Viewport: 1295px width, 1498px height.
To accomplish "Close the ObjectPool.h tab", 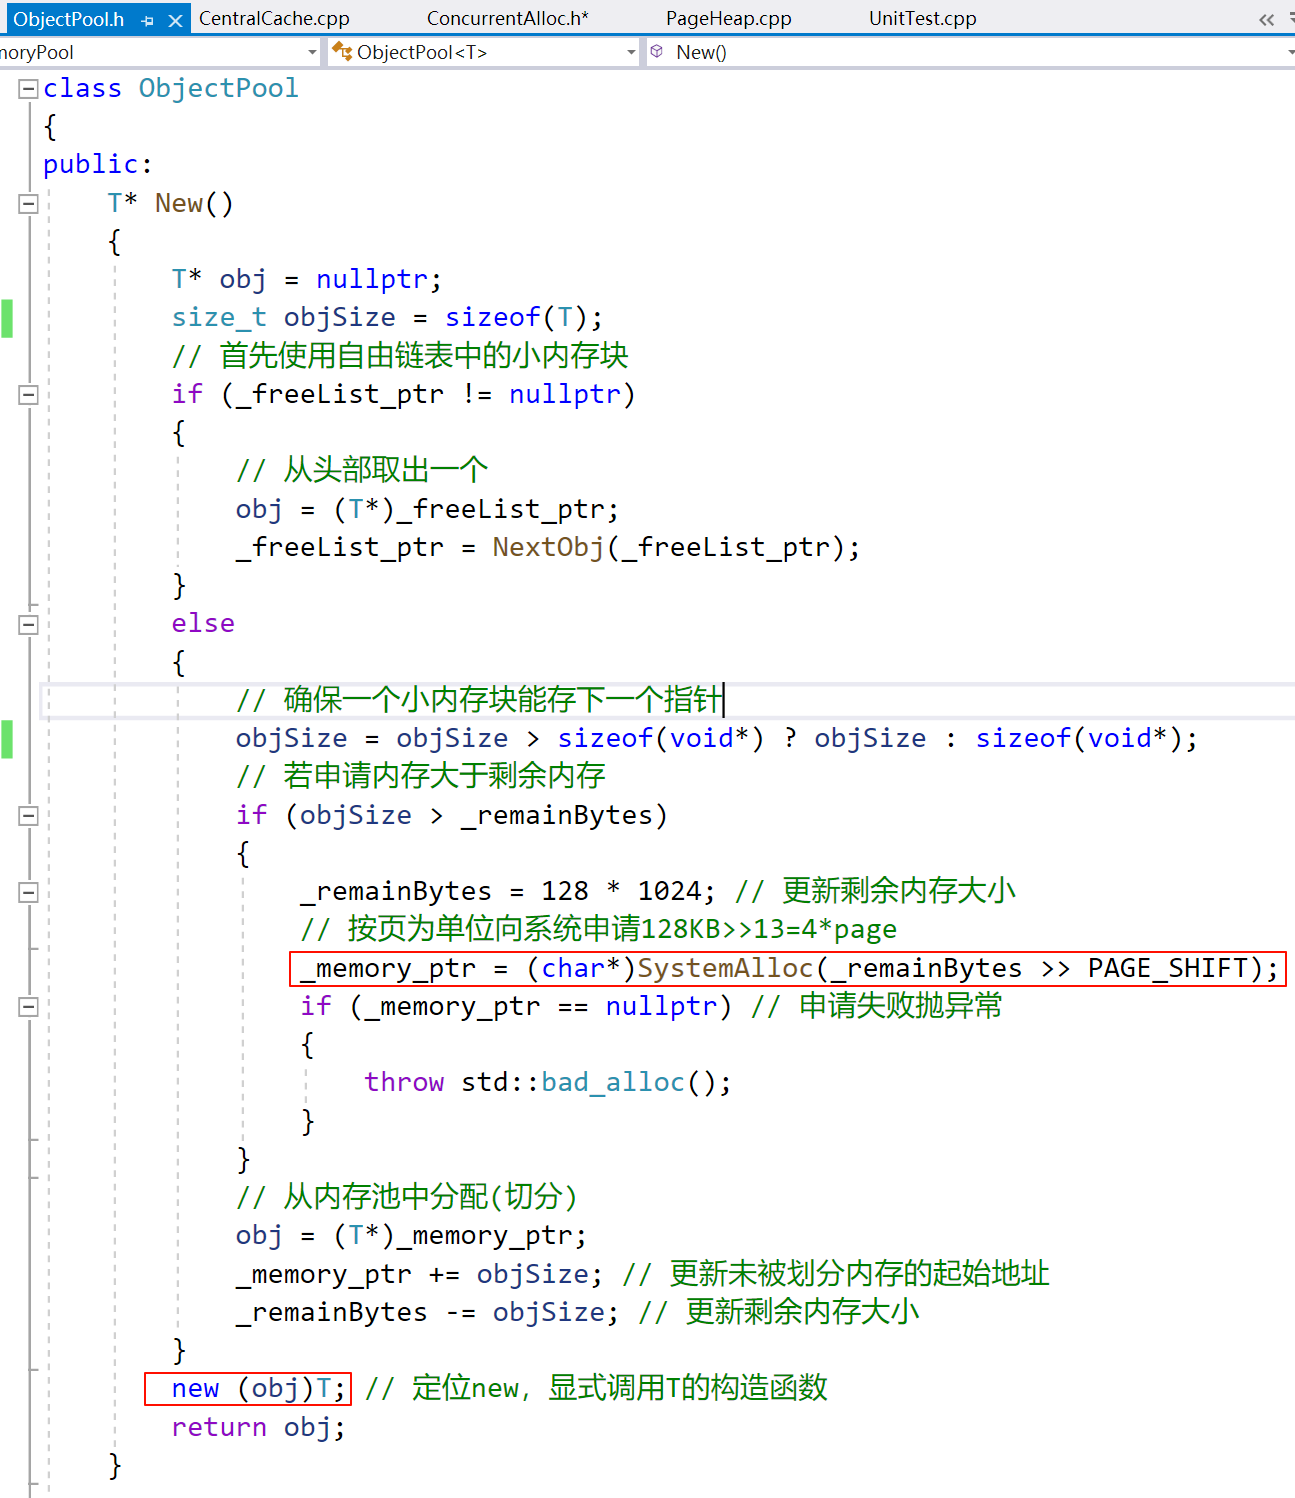I will (x=175, y=20).
